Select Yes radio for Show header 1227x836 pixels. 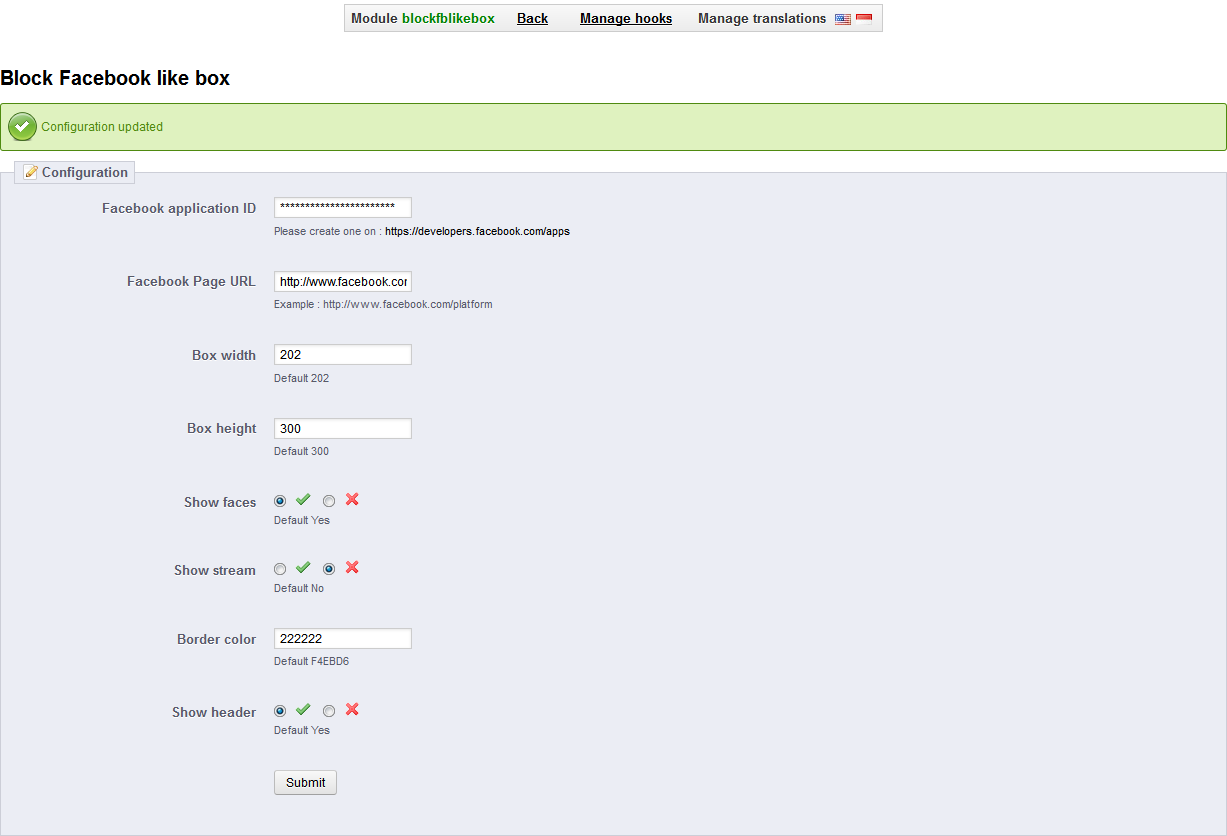[280, 711]
